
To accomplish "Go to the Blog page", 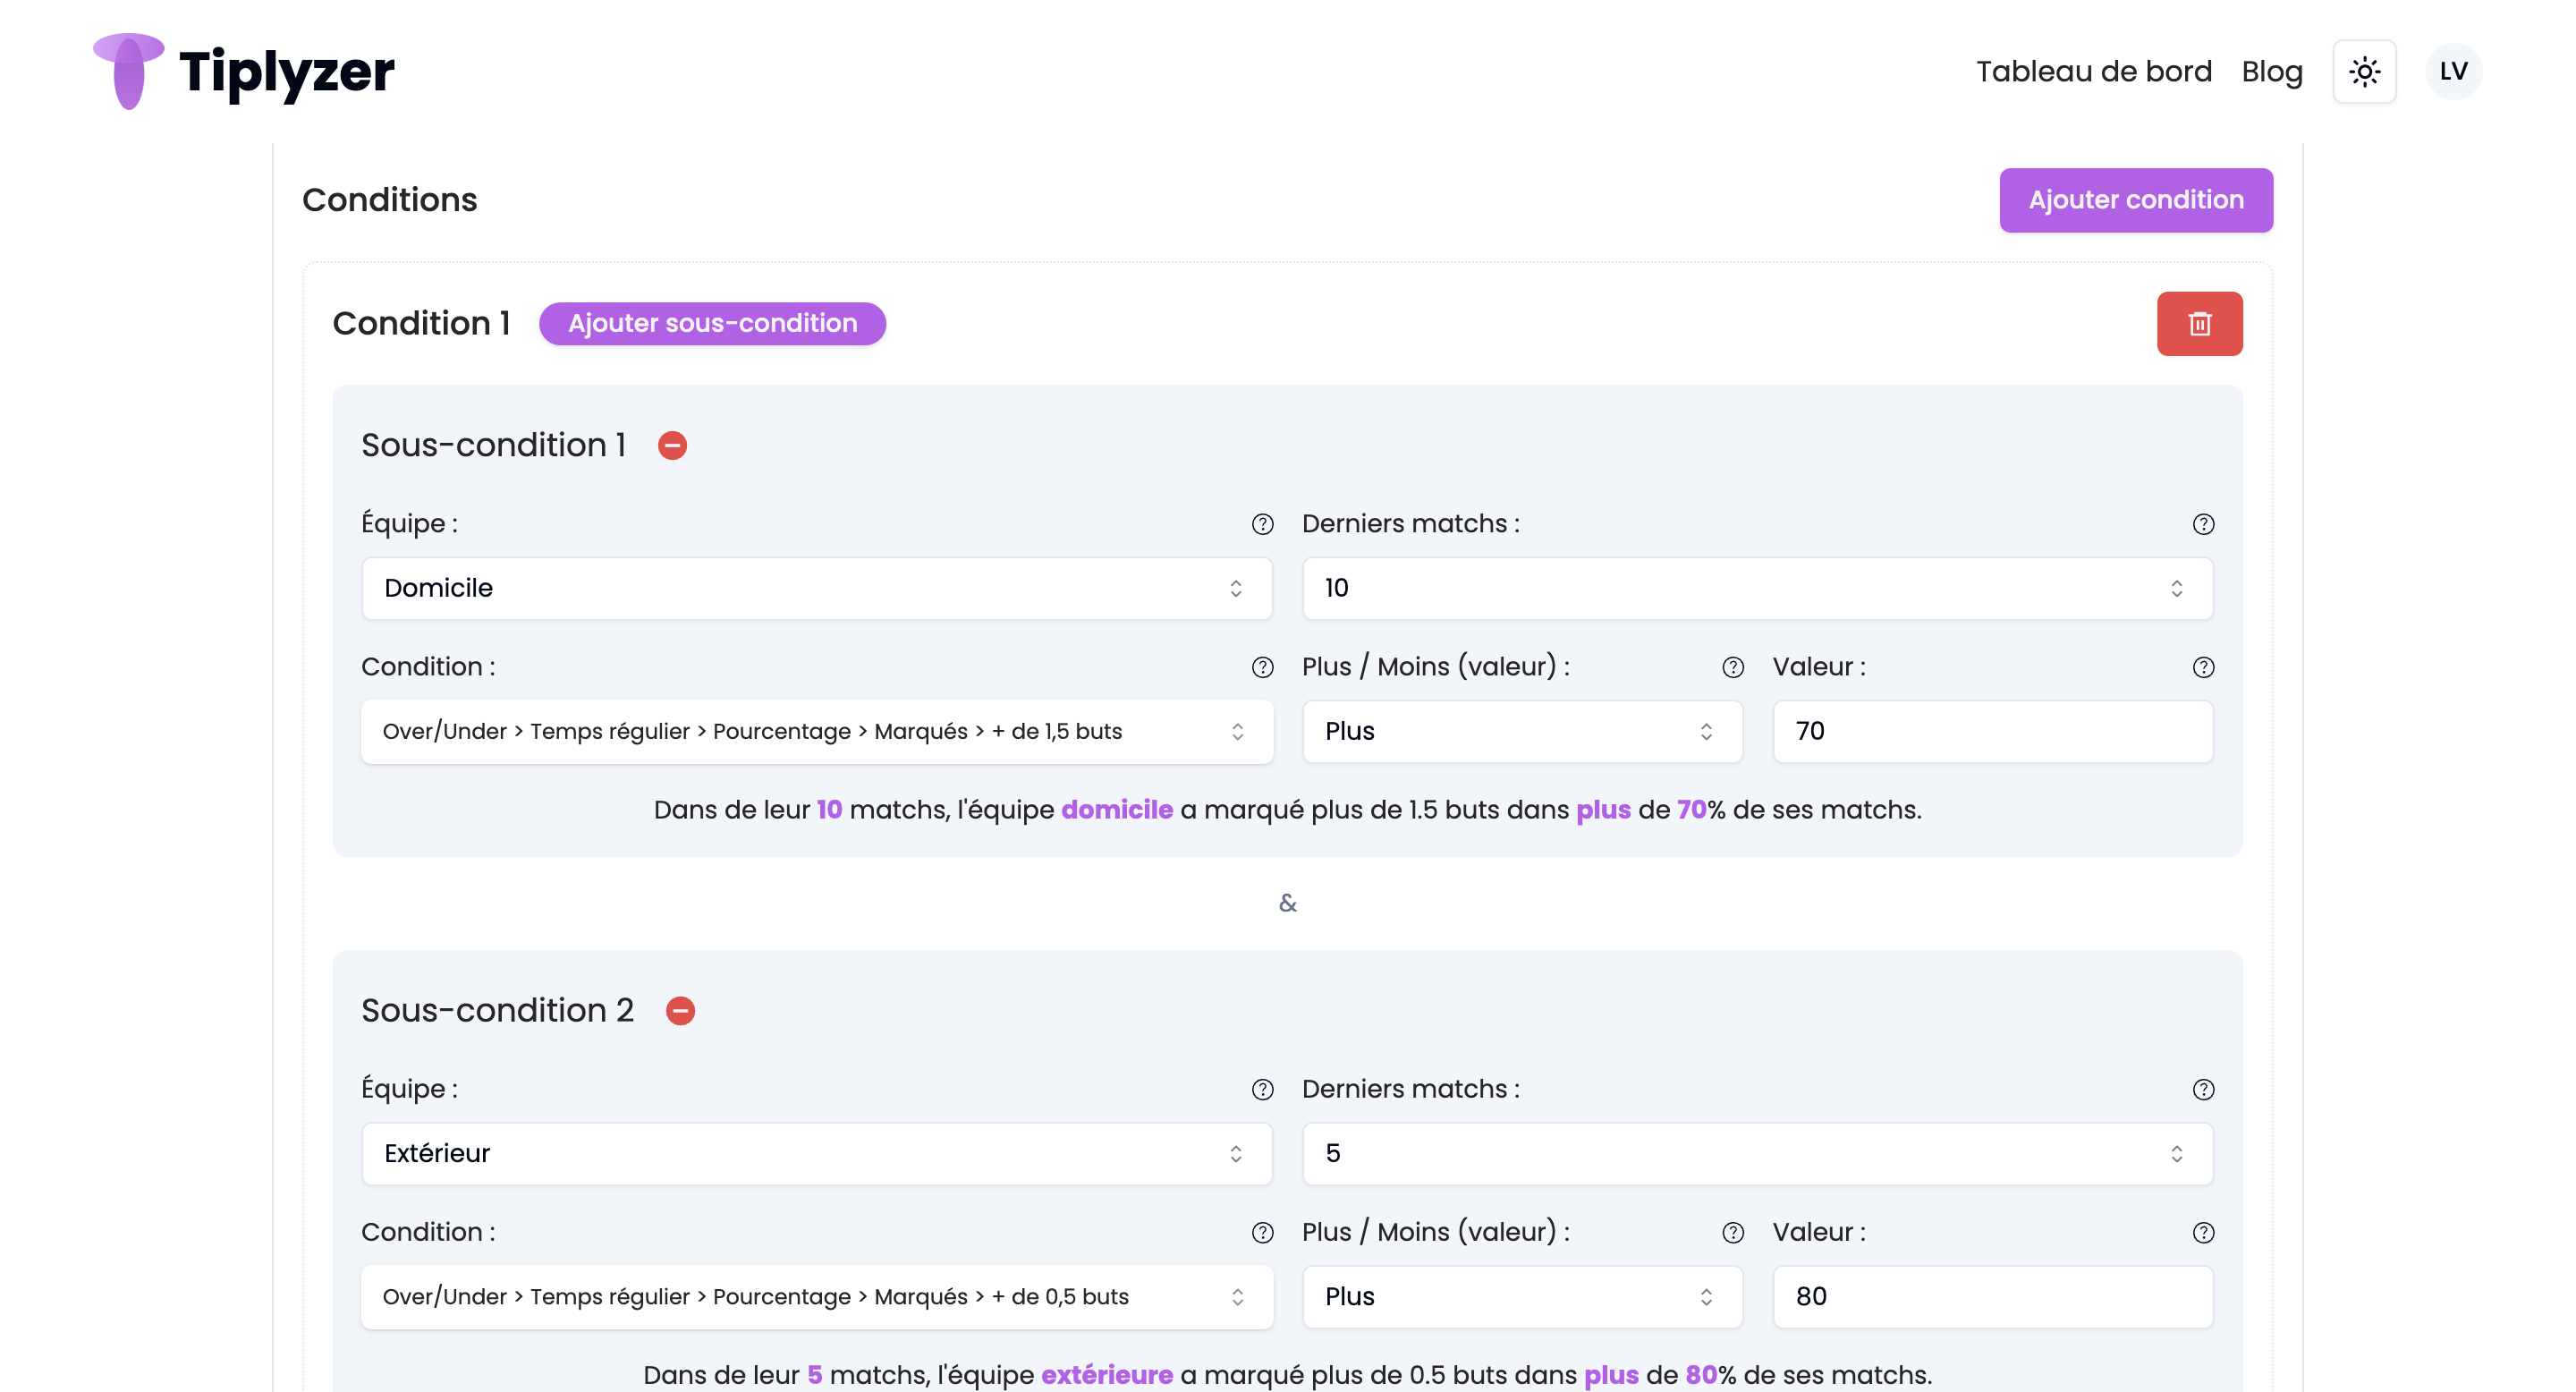I will 2271,72.
